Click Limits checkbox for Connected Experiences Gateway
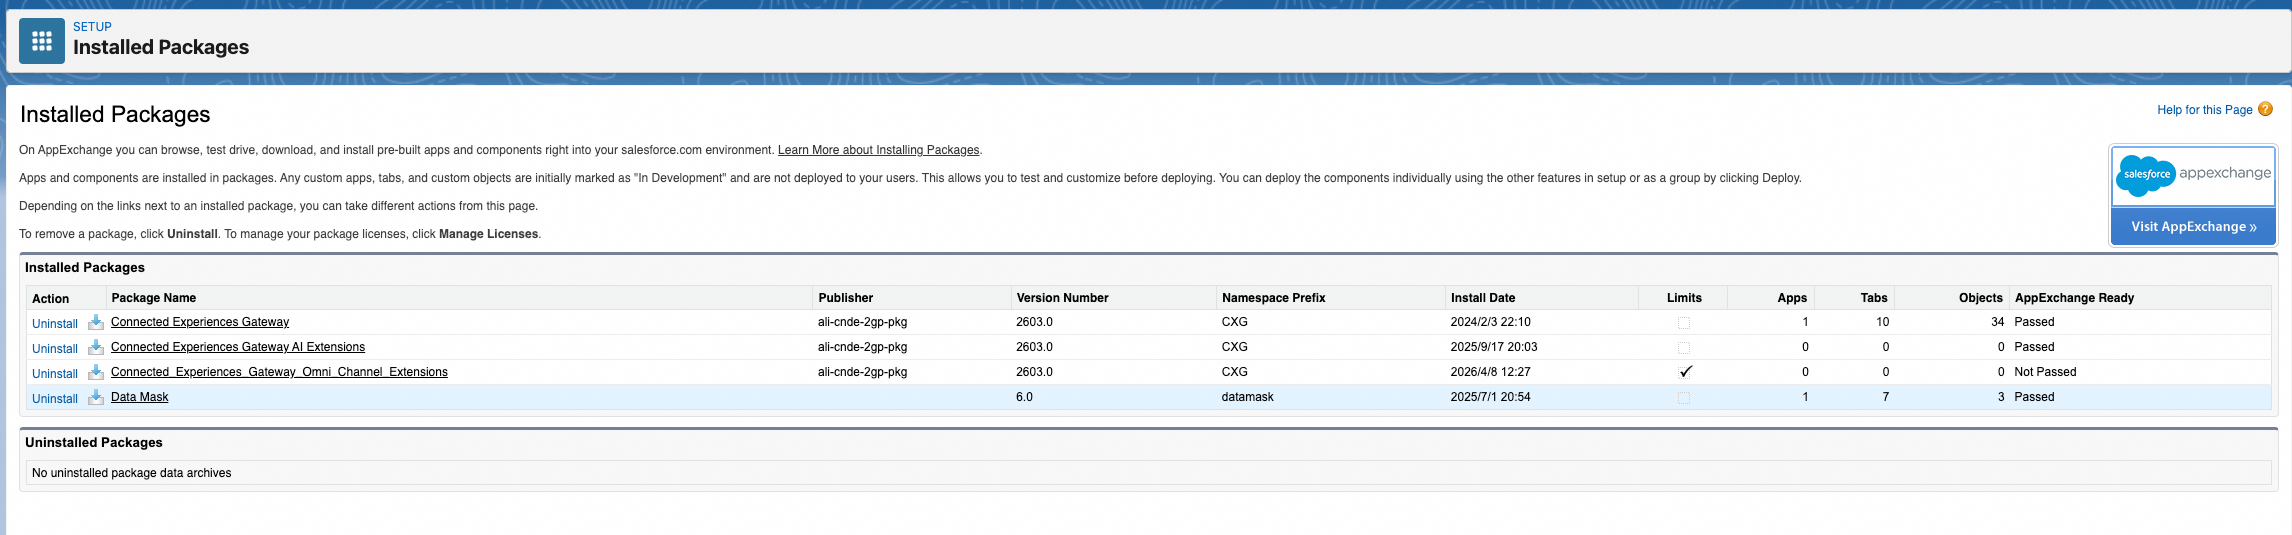The width and height of the screenshot is (2292, 535). coord(1684,323)
